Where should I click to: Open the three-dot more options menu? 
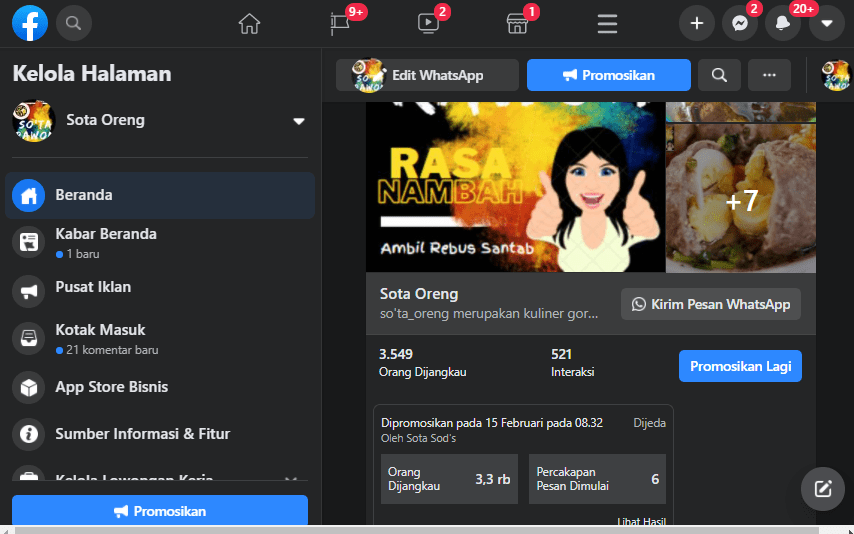coord(769,75)
